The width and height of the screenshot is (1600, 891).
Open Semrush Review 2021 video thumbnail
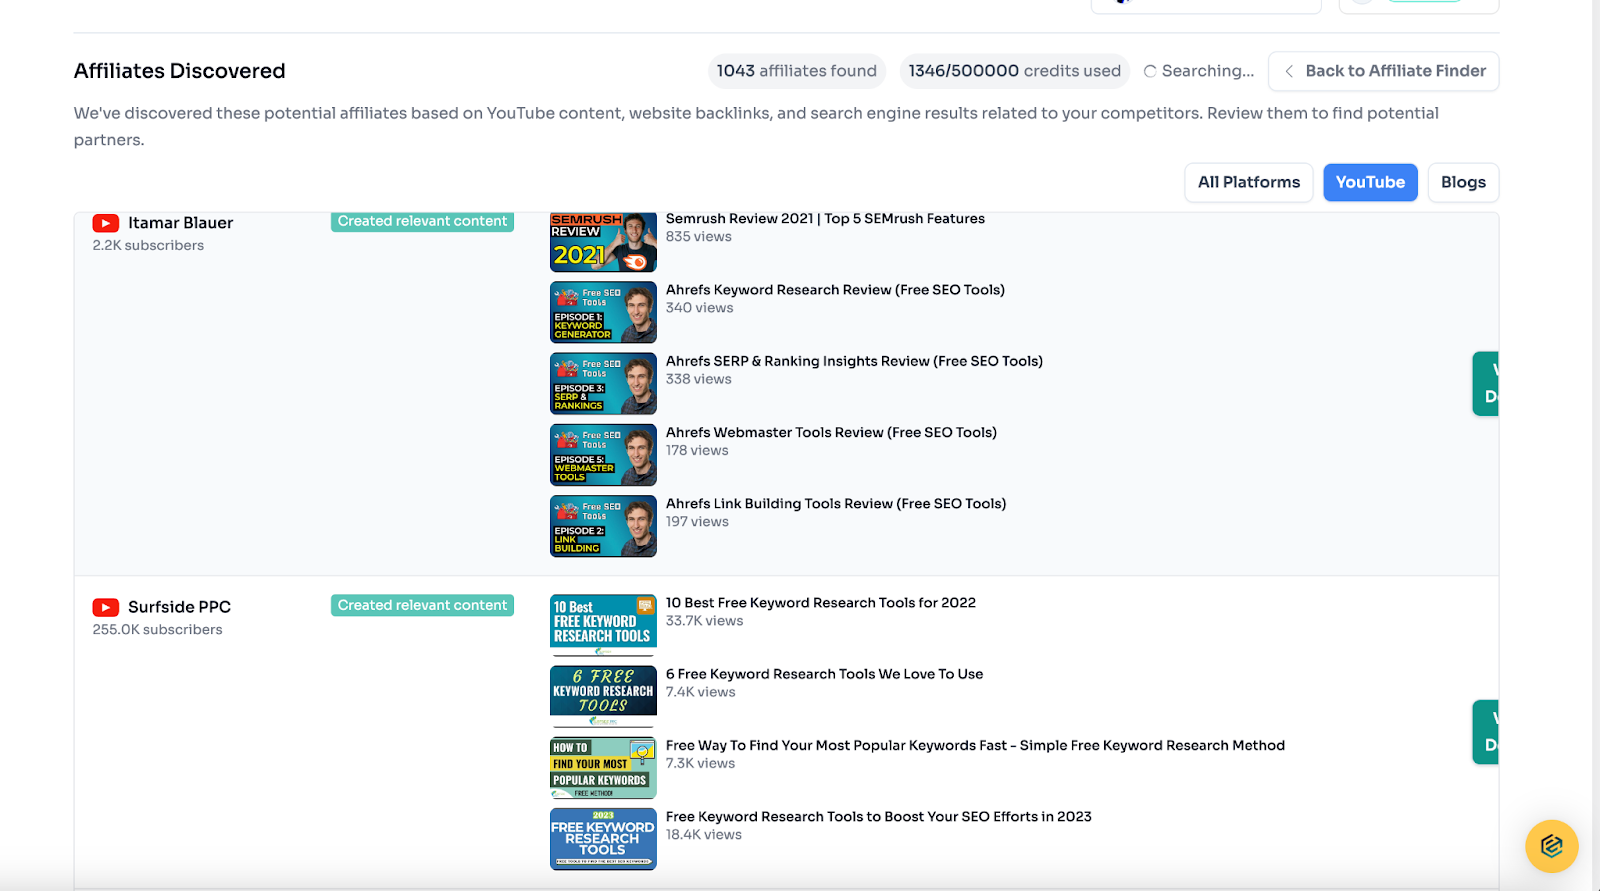point(603,242)
